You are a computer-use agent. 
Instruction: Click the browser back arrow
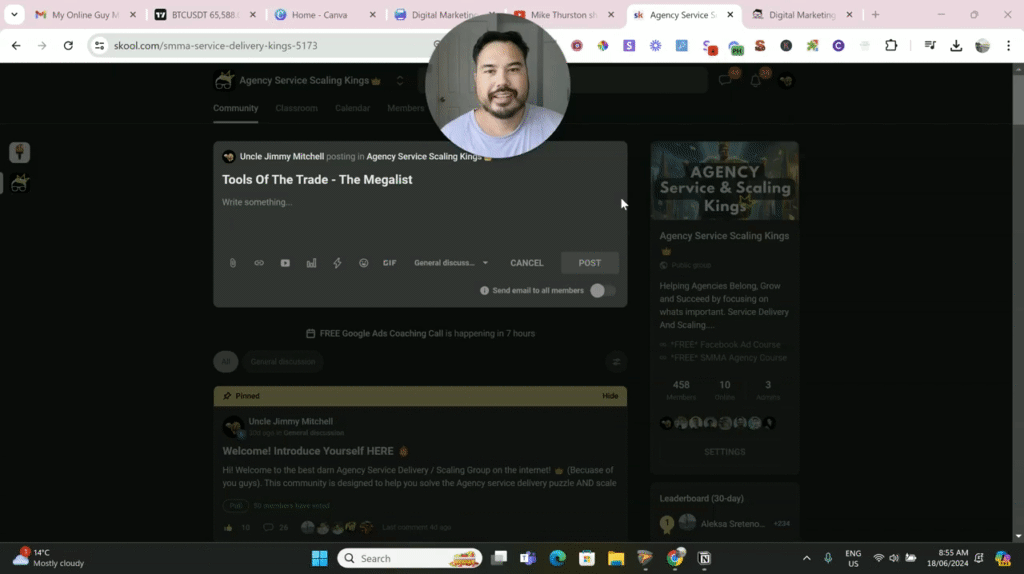tap(16, 46)
